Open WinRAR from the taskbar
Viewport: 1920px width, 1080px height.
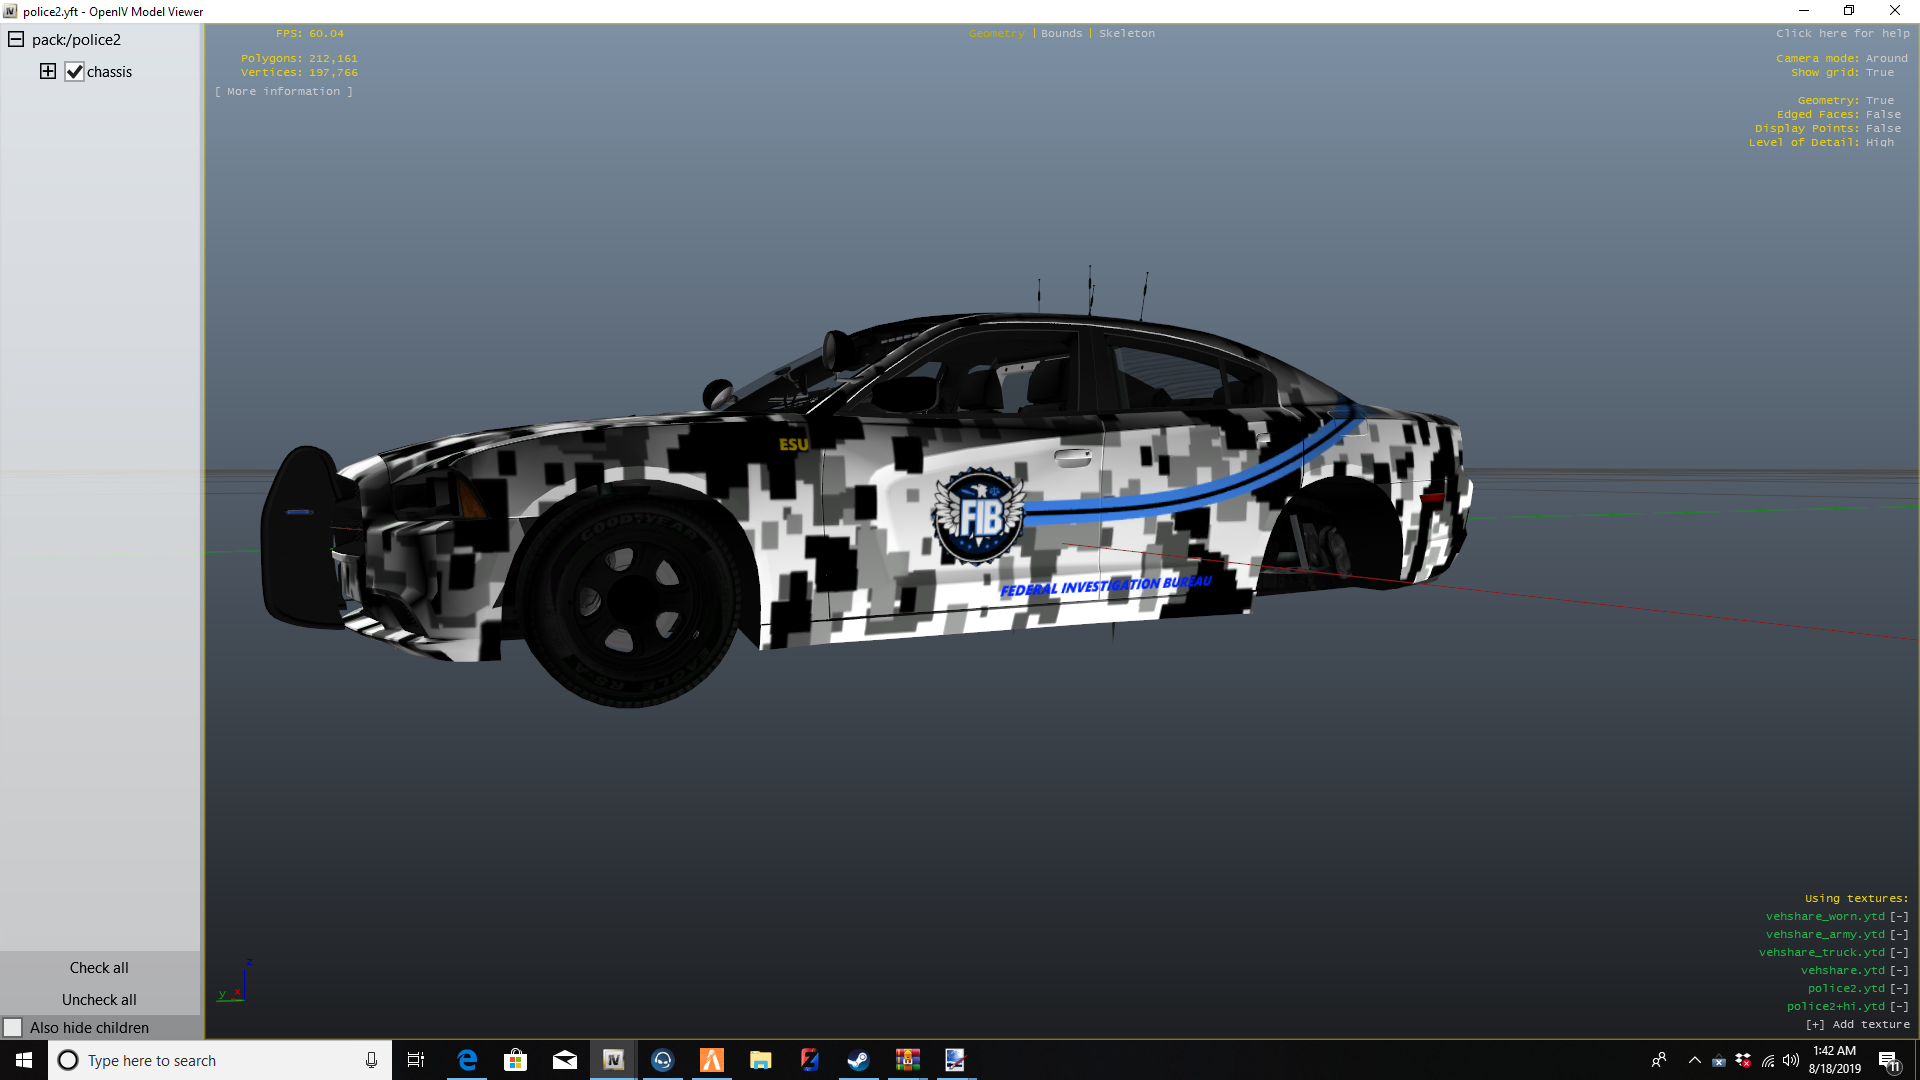click(907, 1060)
